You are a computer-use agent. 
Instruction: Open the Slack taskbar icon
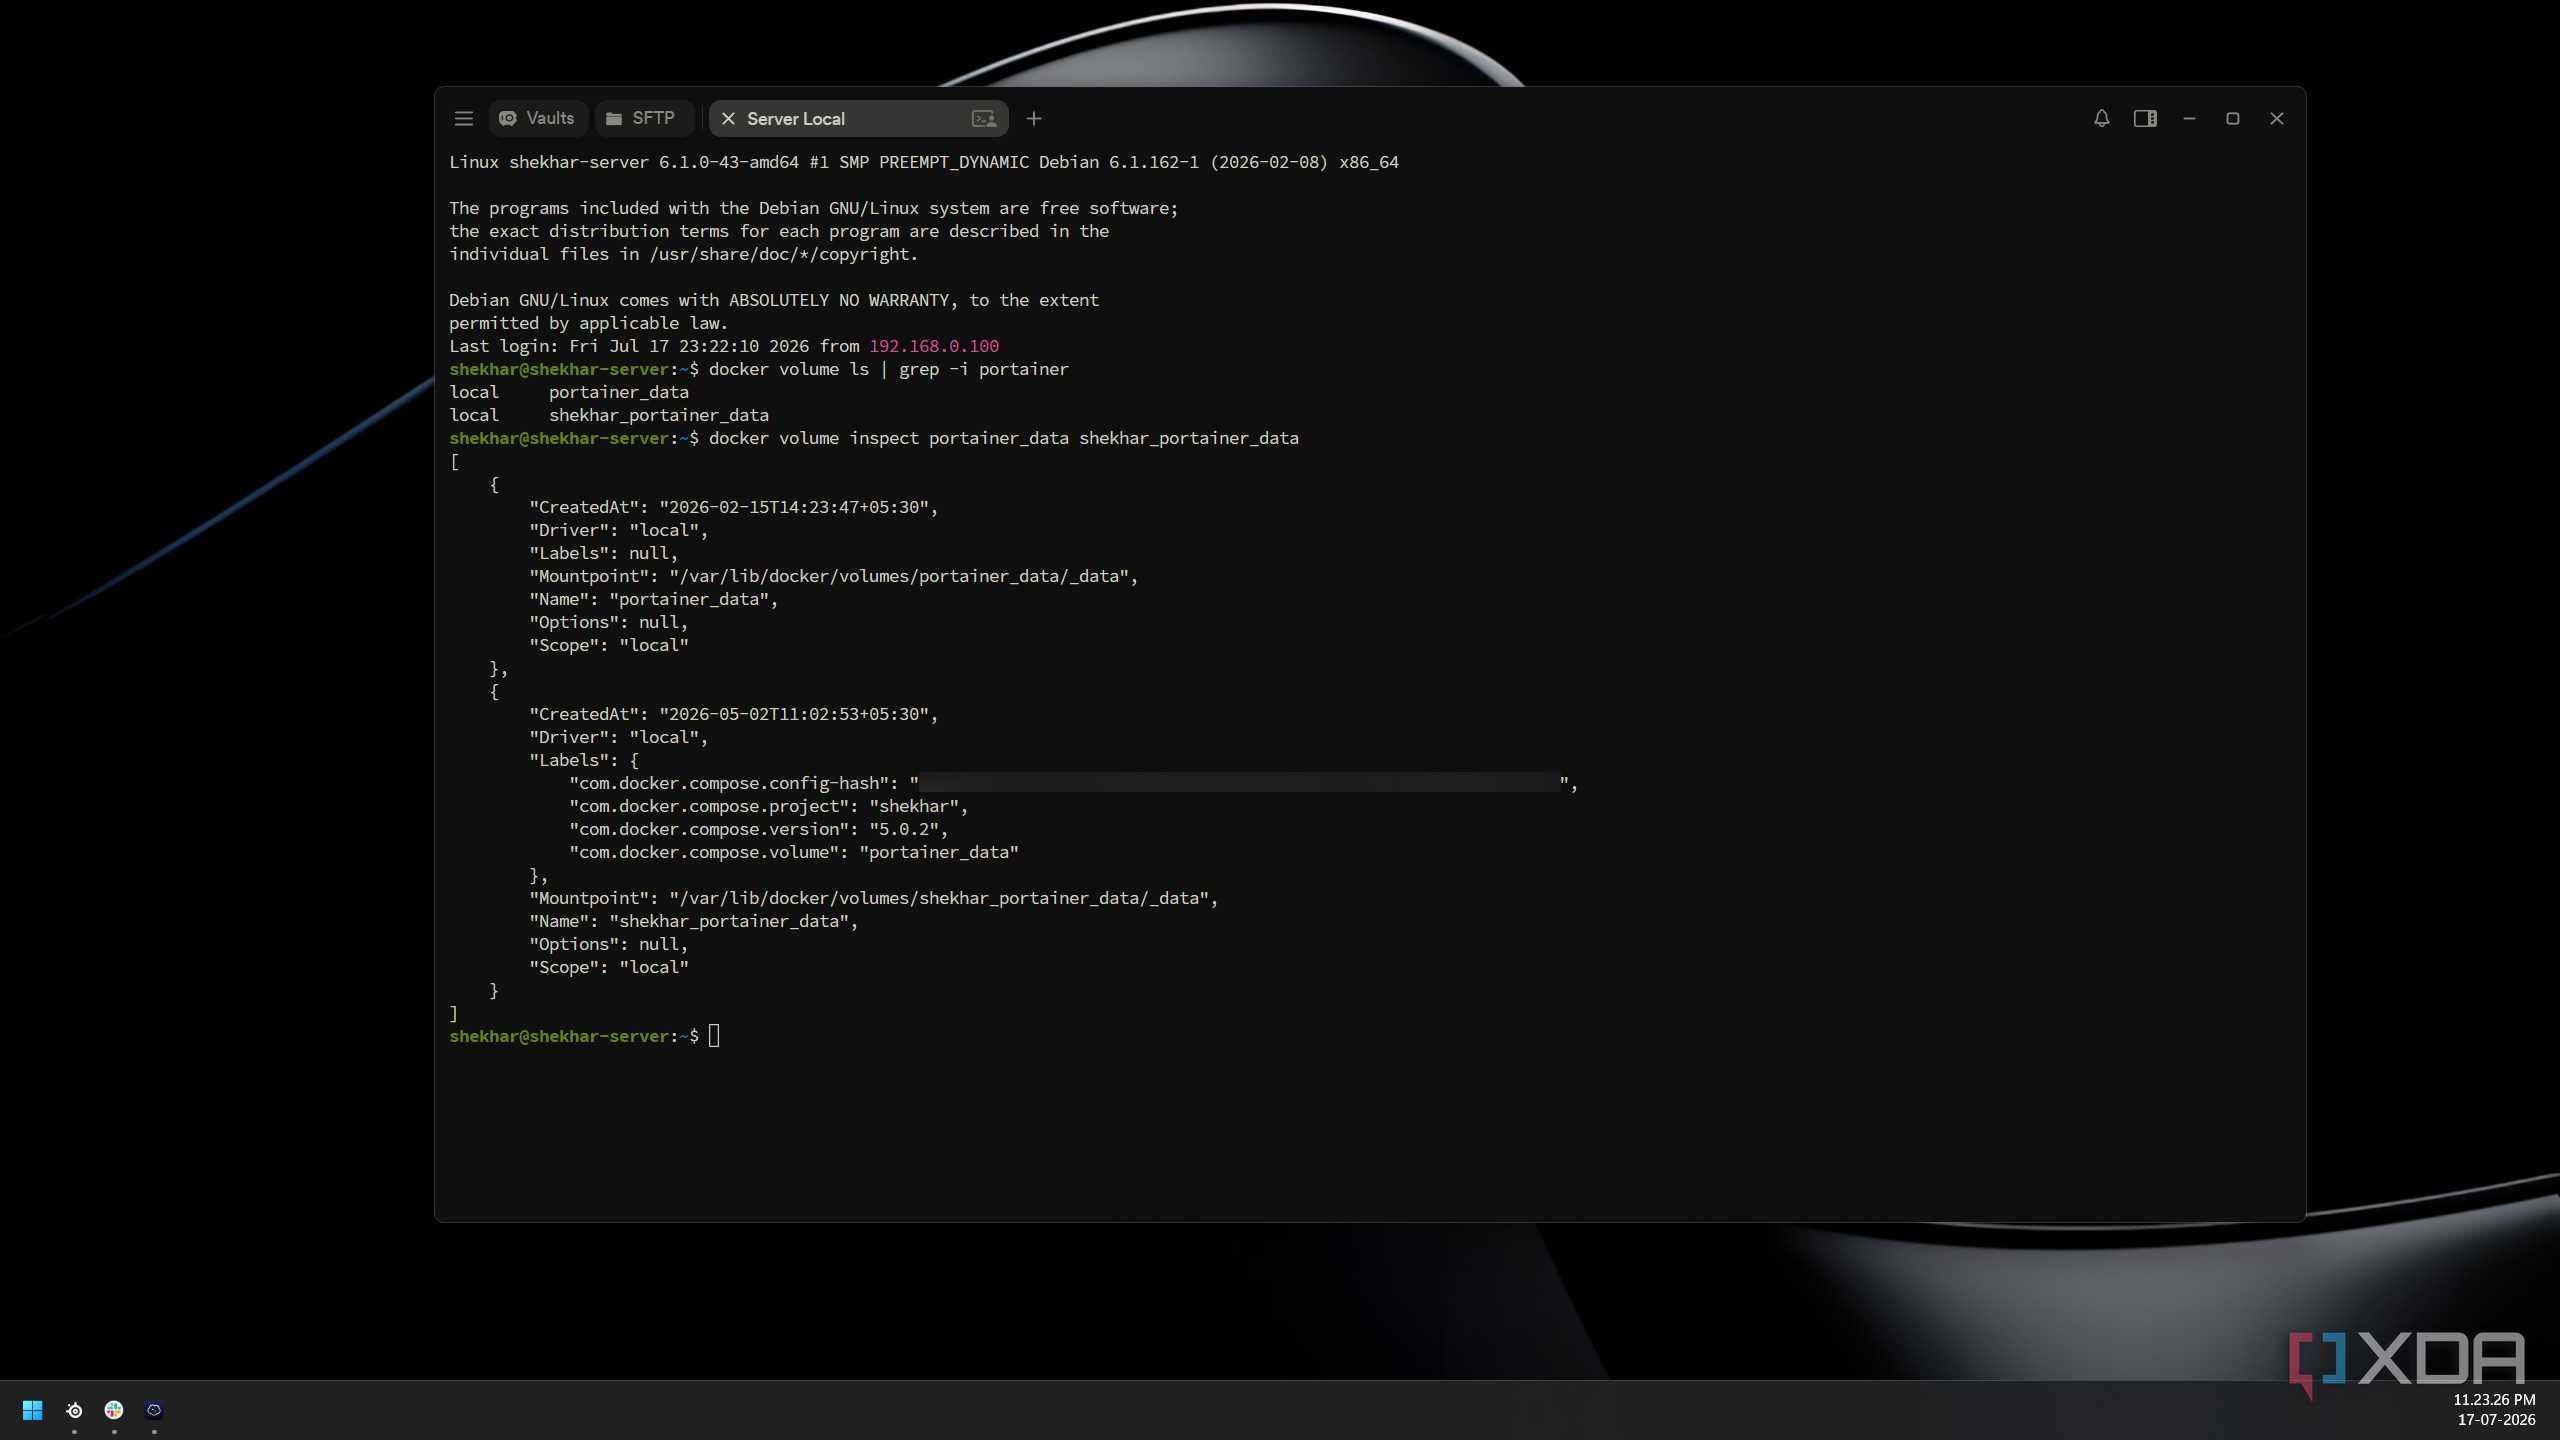click(114, 1410)
